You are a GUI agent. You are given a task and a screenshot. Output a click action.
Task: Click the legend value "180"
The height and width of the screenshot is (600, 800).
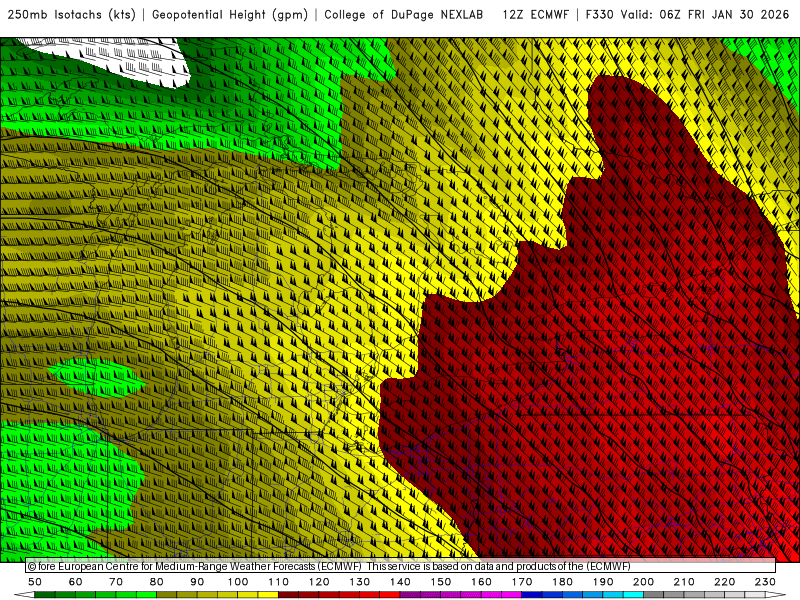pos(562,582)
